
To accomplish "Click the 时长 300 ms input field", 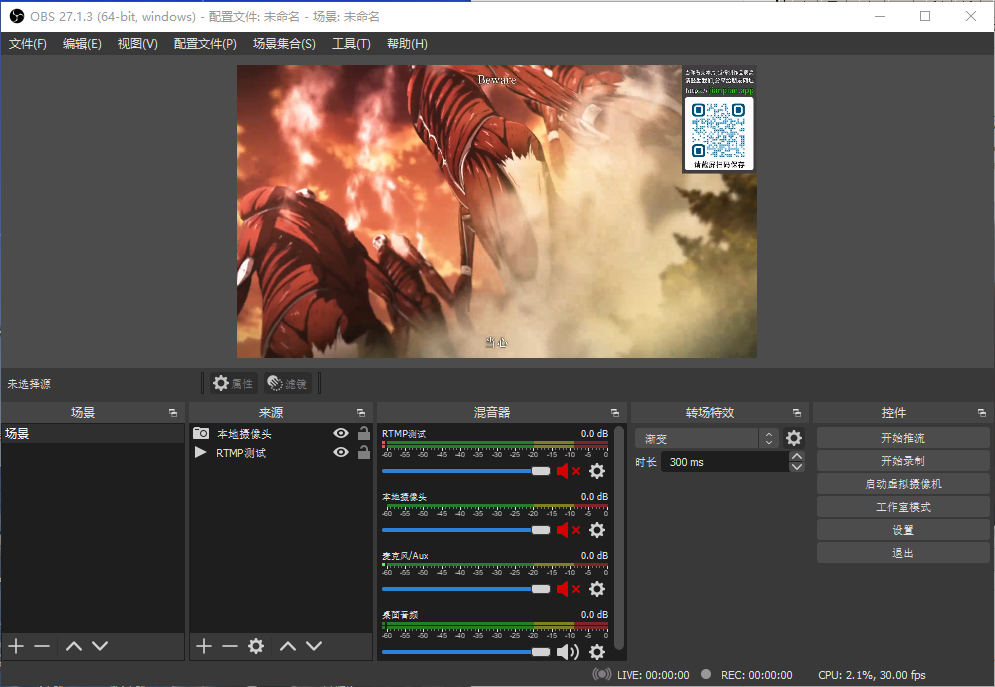I will point(724,462).
